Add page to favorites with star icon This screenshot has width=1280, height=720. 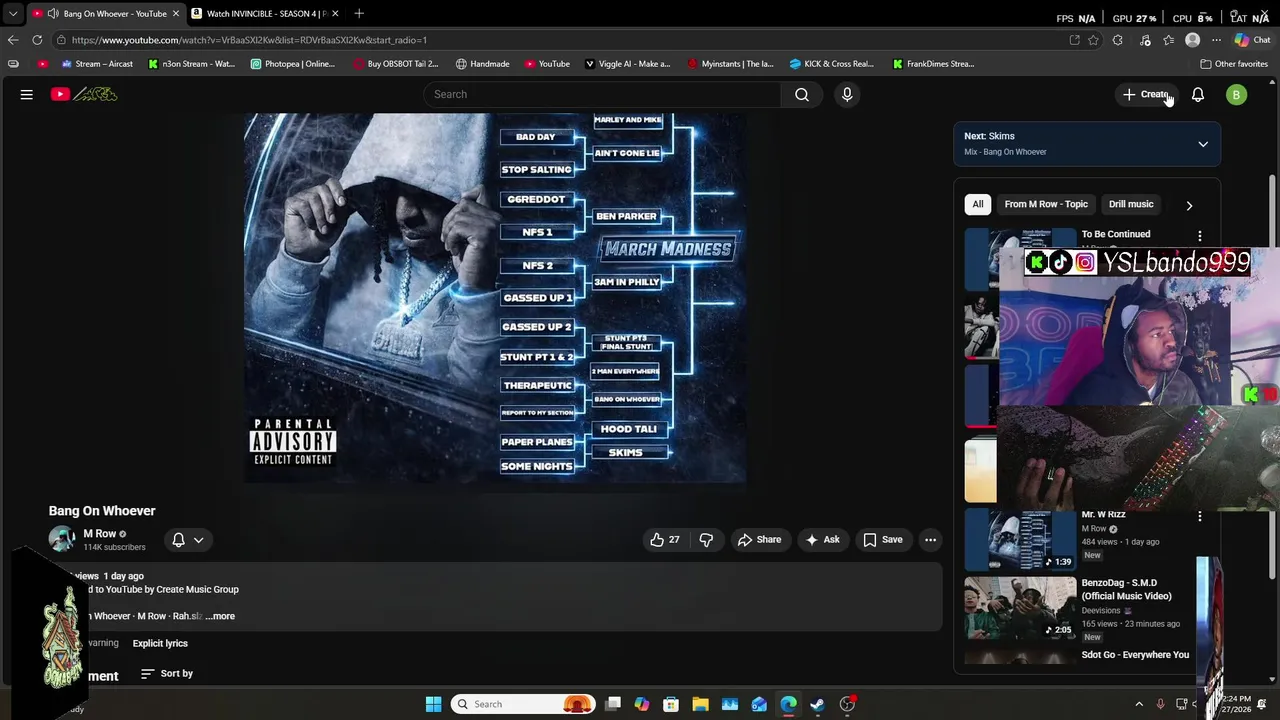tap(1094, 40)
